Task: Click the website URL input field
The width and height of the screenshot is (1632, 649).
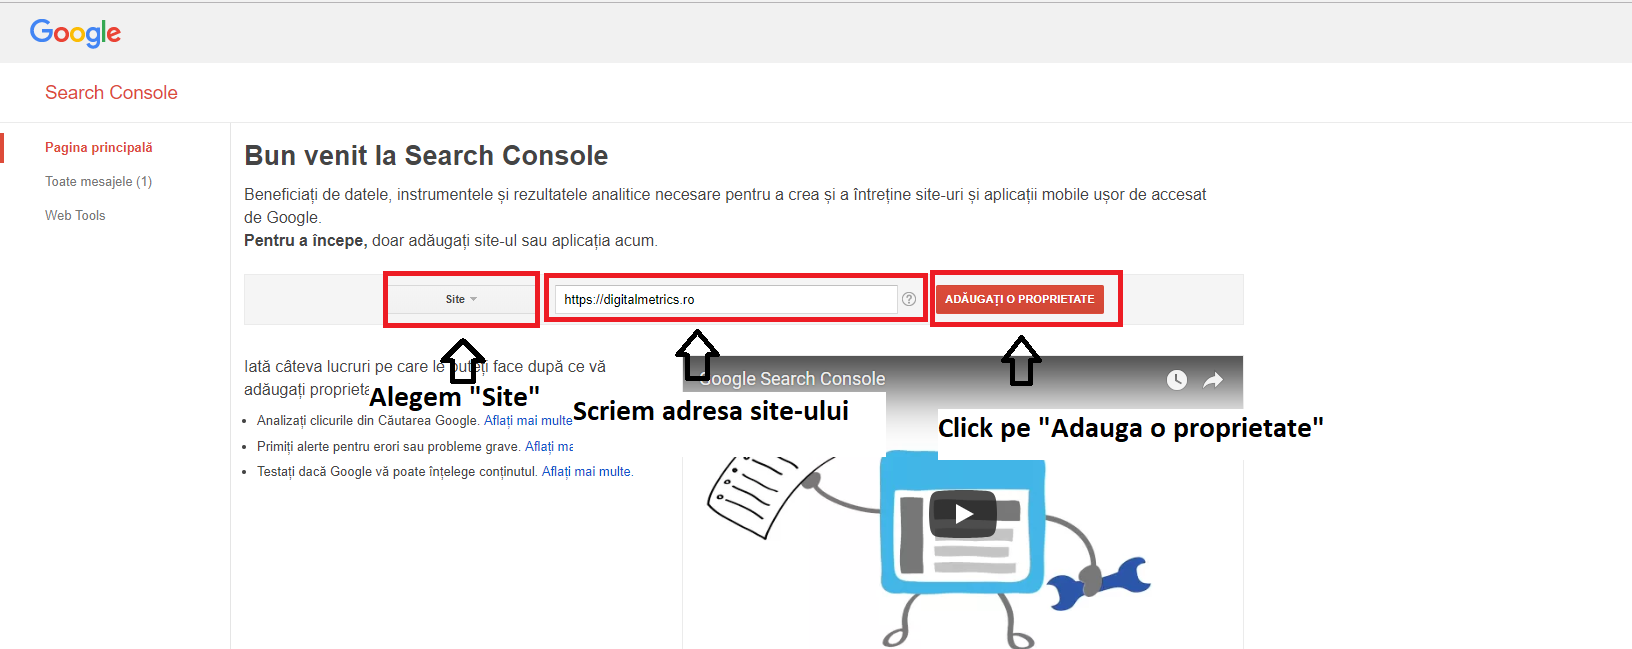Action: [x=725, y=299]
